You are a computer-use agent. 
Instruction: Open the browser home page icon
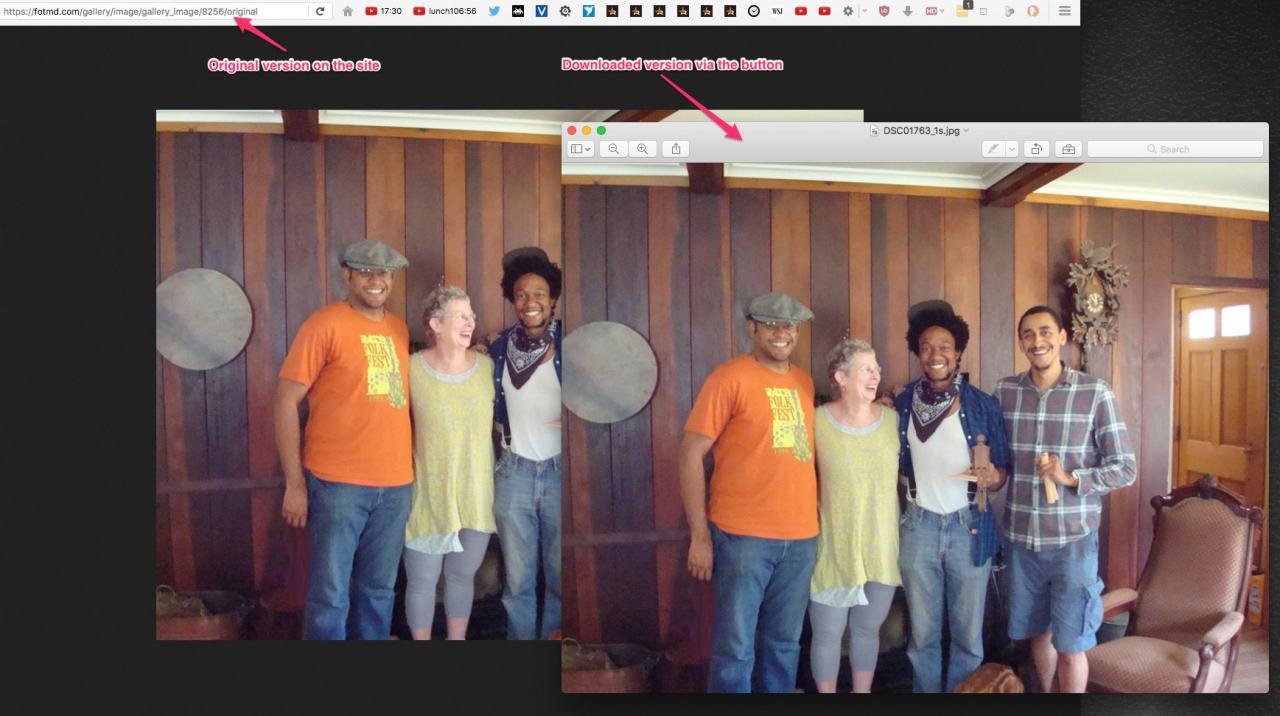(x=348, y=11)
